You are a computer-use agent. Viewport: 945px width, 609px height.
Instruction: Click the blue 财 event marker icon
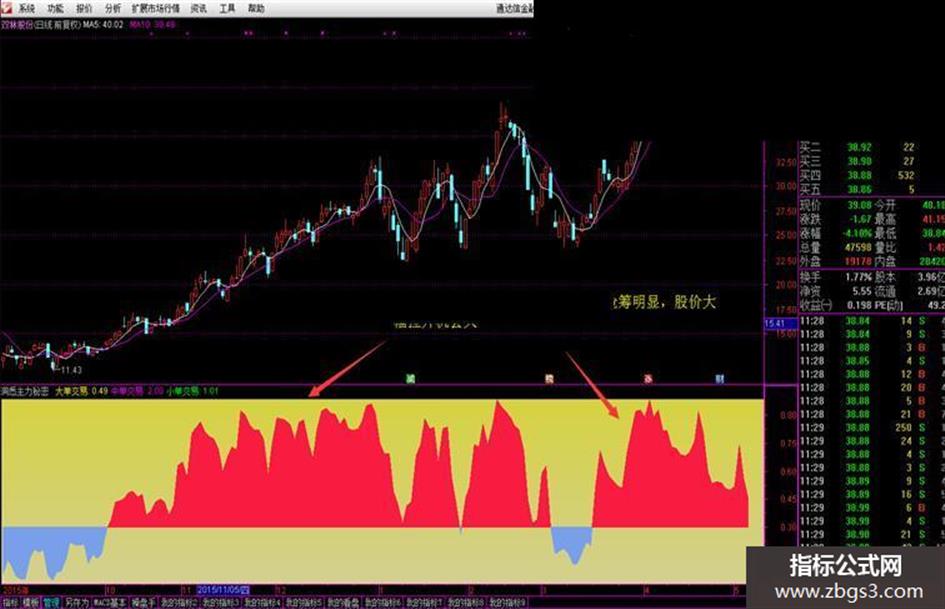[720, 379]
